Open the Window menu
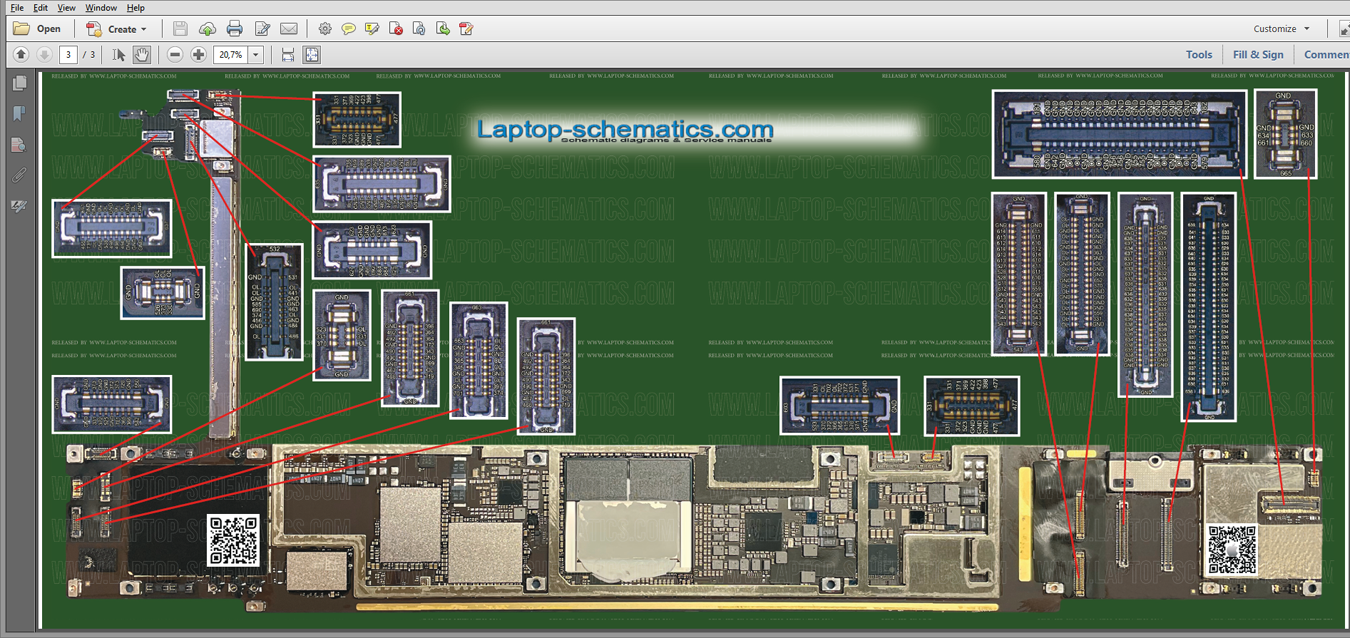The image size is (1350, 638). [x=101, y=7]
